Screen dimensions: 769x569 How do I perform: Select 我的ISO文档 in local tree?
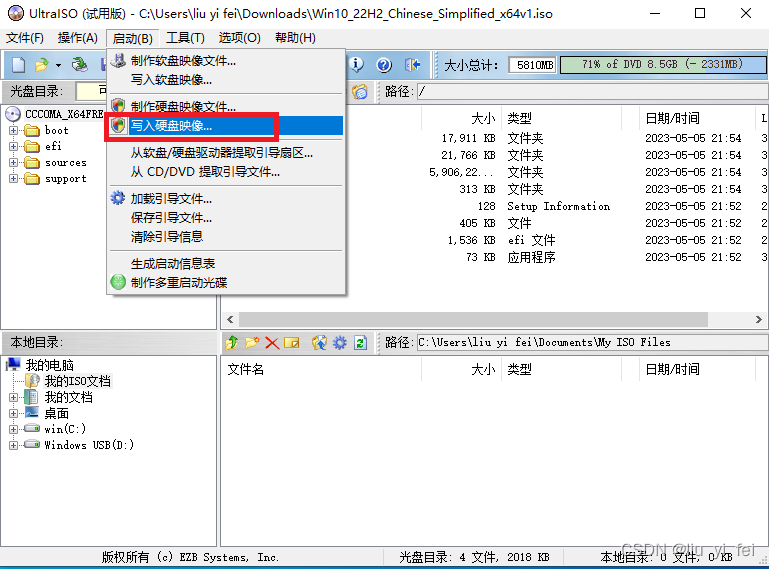(77, 381)
